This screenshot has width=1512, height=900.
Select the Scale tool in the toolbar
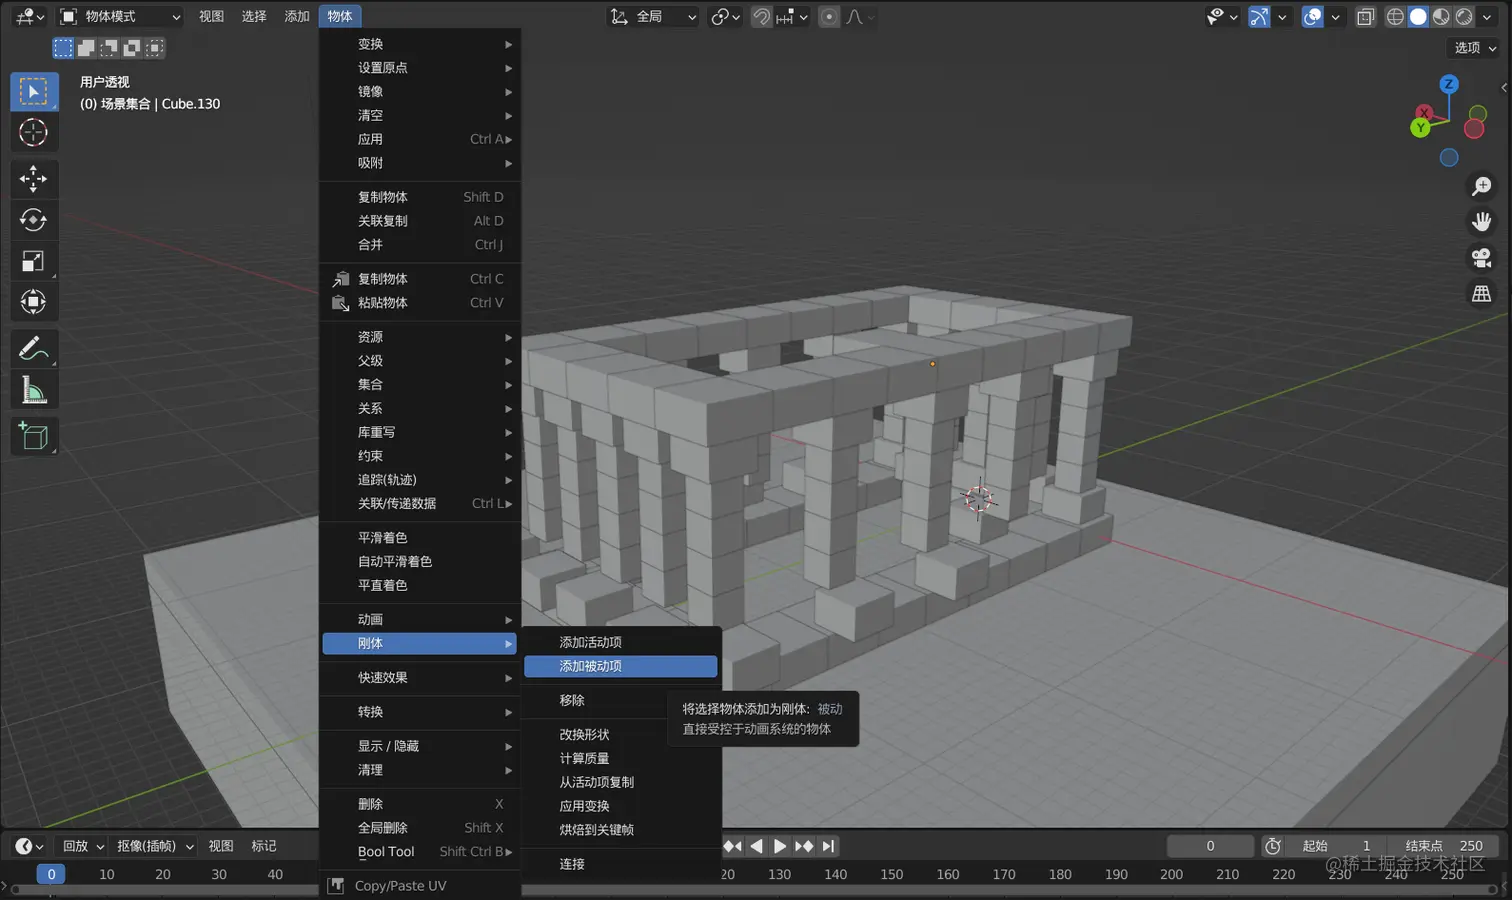34,261
